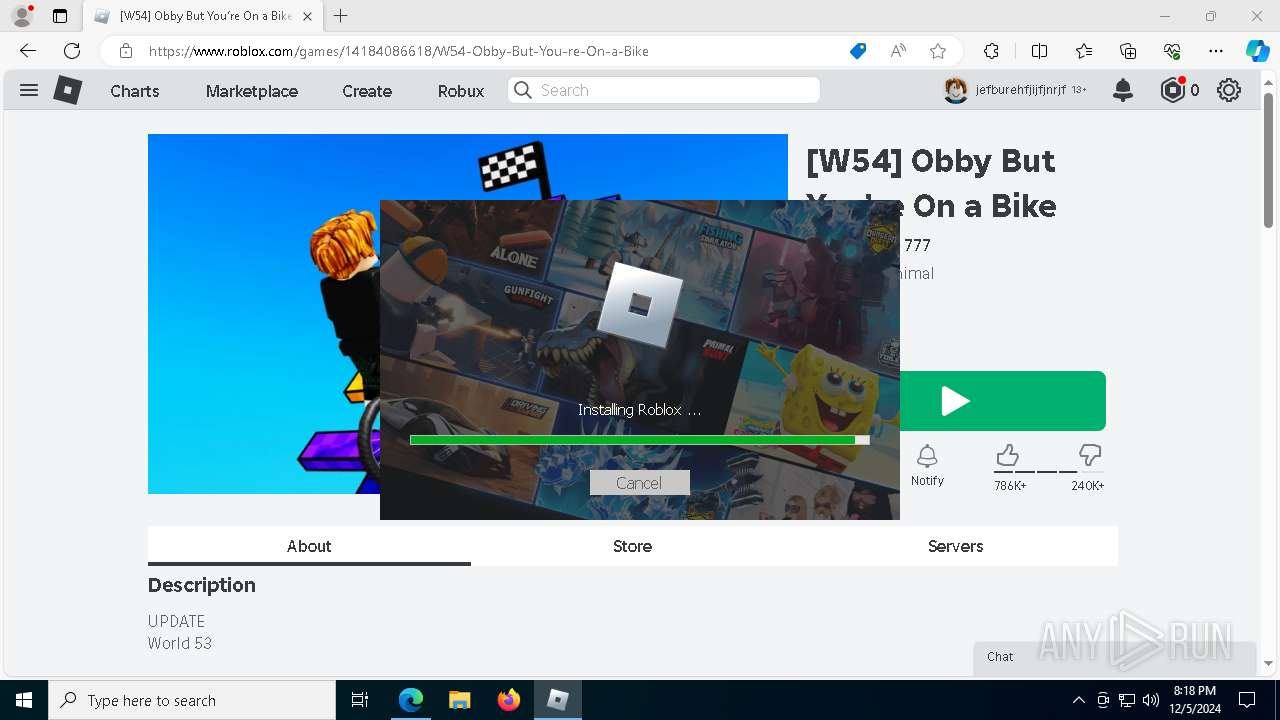
Task: Open browser extensions icon
Action: pos(991,51)
